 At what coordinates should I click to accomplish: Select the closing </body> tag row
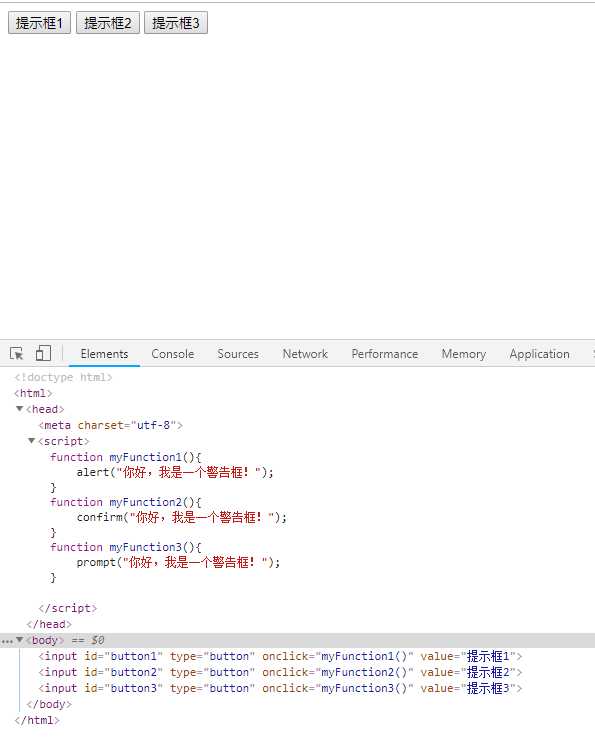(x=49, y=704)
